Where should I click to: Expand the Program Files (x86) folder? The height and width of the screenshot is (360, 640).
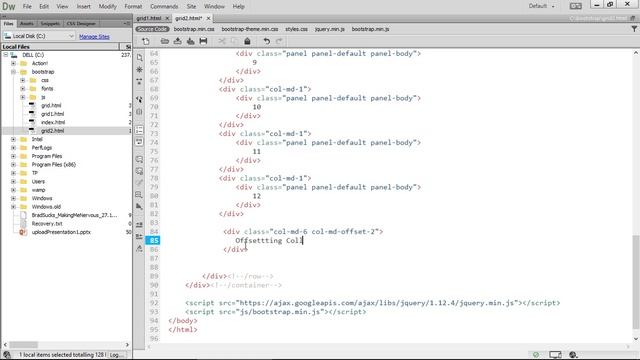click(x=13, y=164)
